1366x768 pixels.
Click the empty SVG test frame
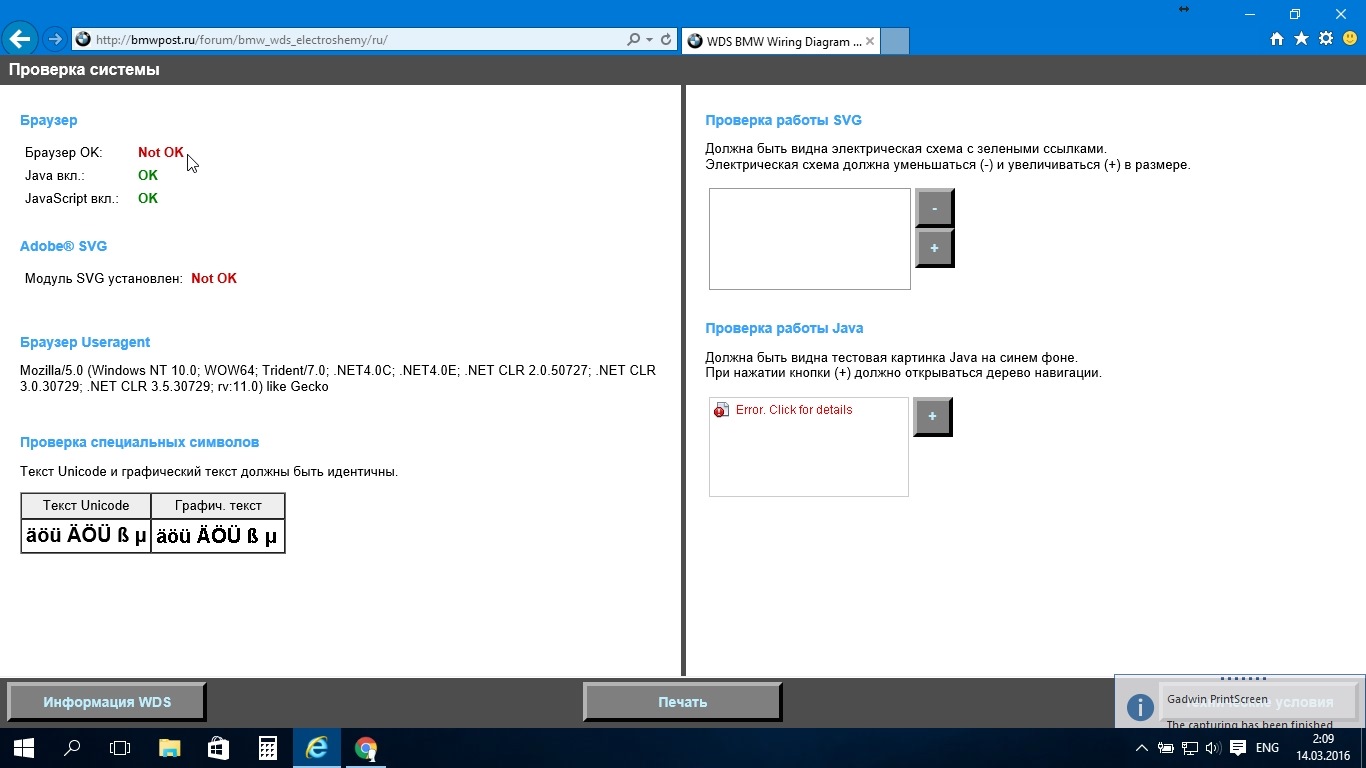pyautogui.click(x=810, y=239)
